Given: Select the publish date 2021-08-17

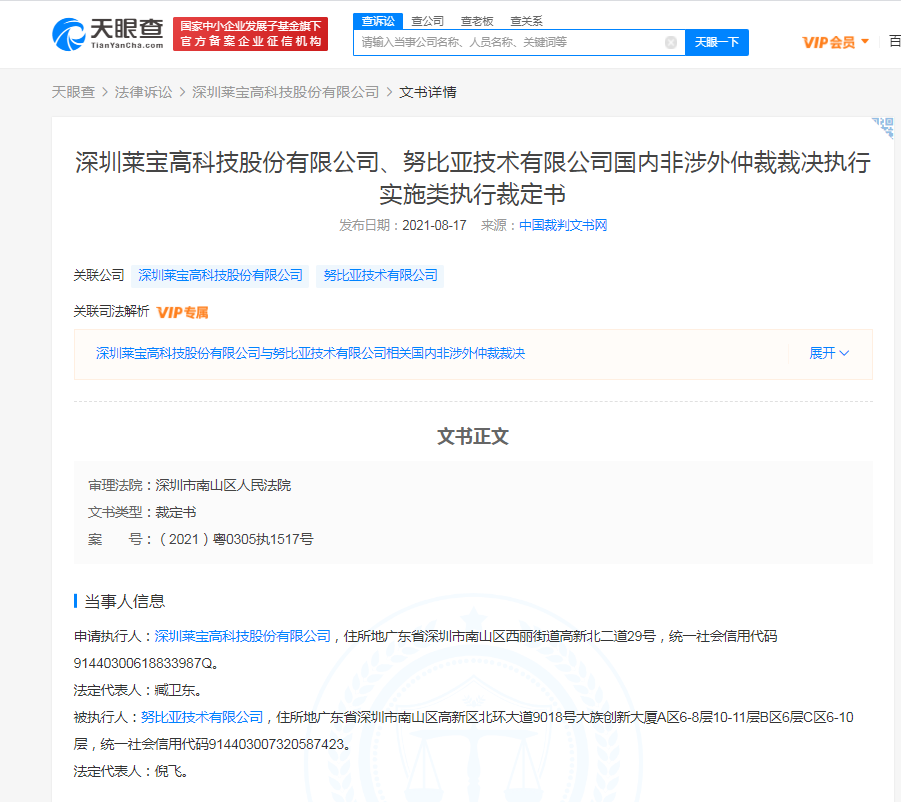Looking at the screenshot, I should tap(434, 225).
